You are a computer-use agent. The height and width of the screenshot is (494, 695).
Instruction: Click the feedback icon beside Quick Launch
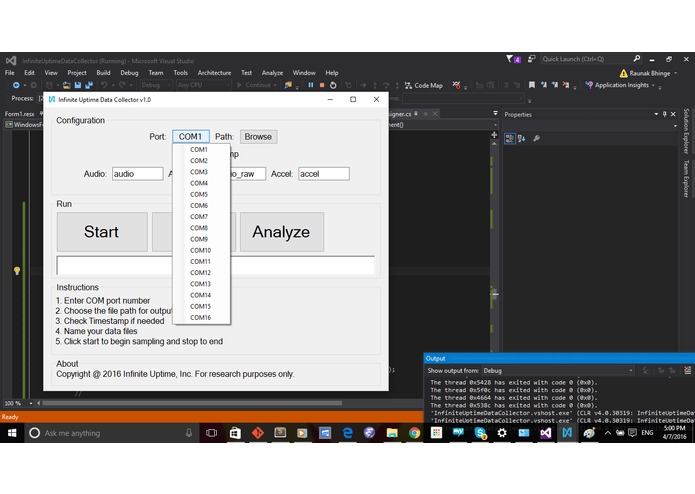click(531, 59)
